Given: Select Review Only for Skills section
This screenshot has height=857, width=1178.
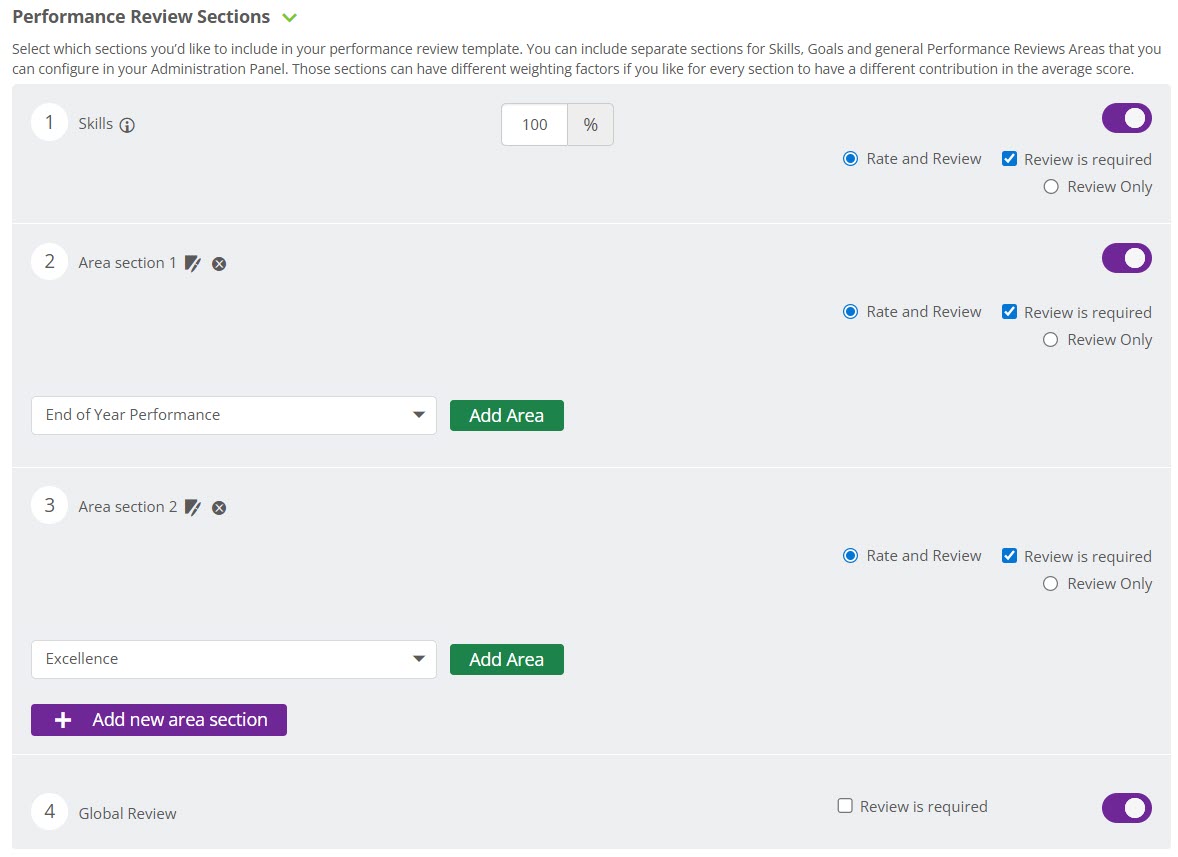Looking at the screenshot, I should point(1050,187).
